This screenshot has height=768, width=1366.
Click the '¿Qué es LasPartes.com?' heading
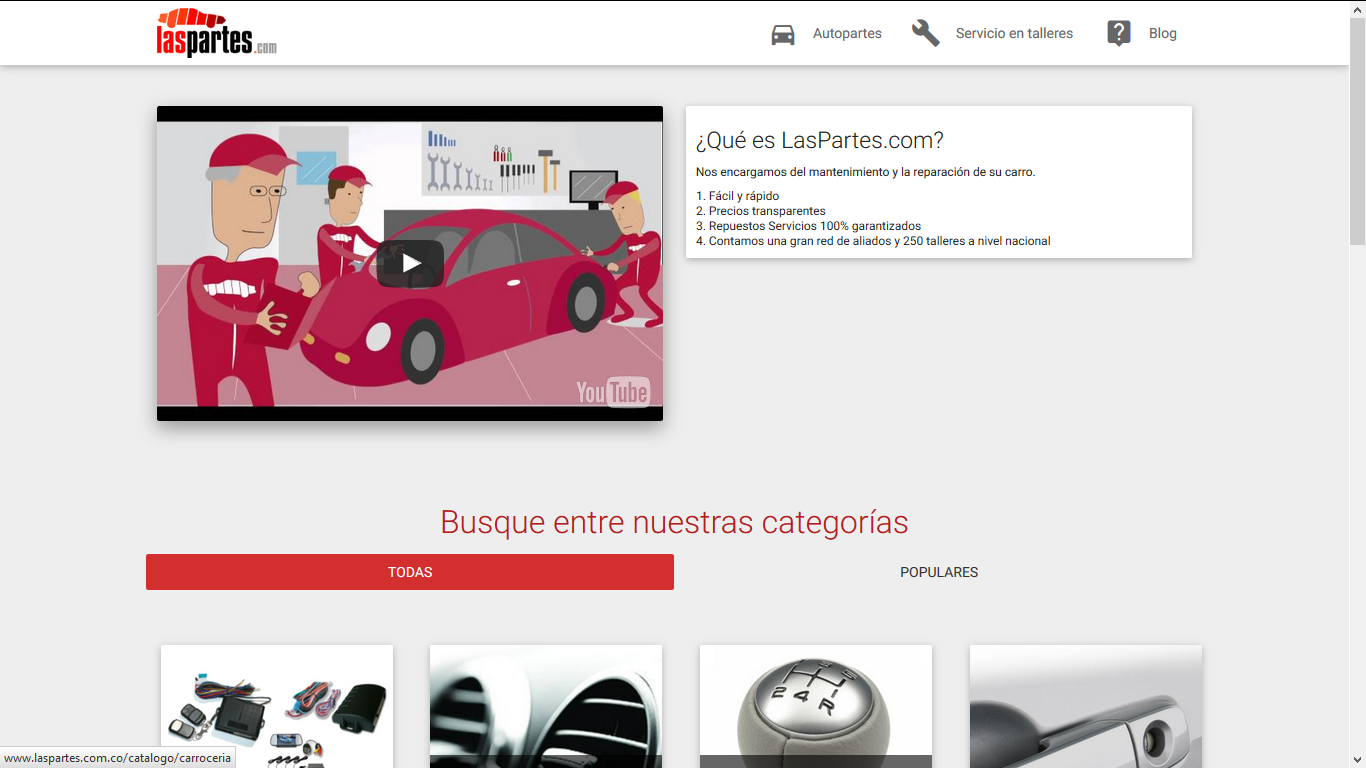click(x=820, y=140)
